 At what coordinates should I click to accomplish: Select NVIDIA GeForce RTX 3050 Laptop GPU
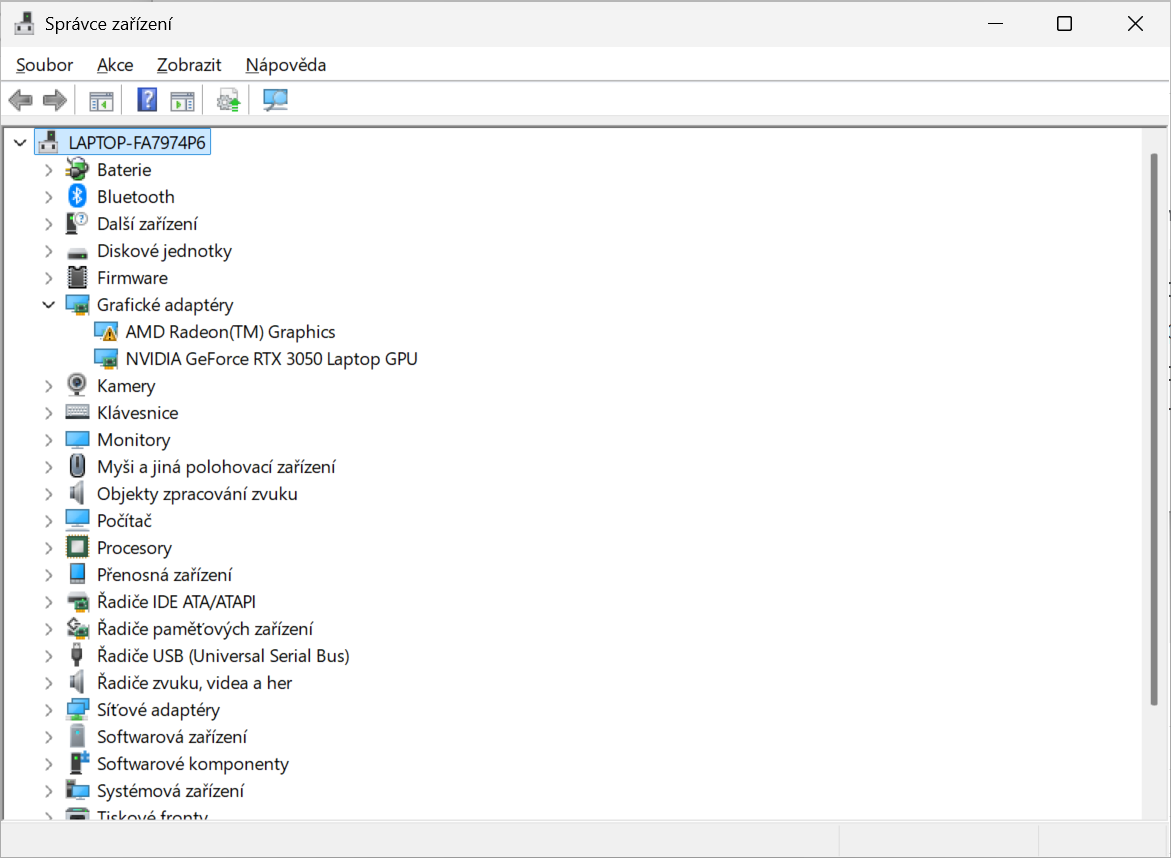coord(271,358)
